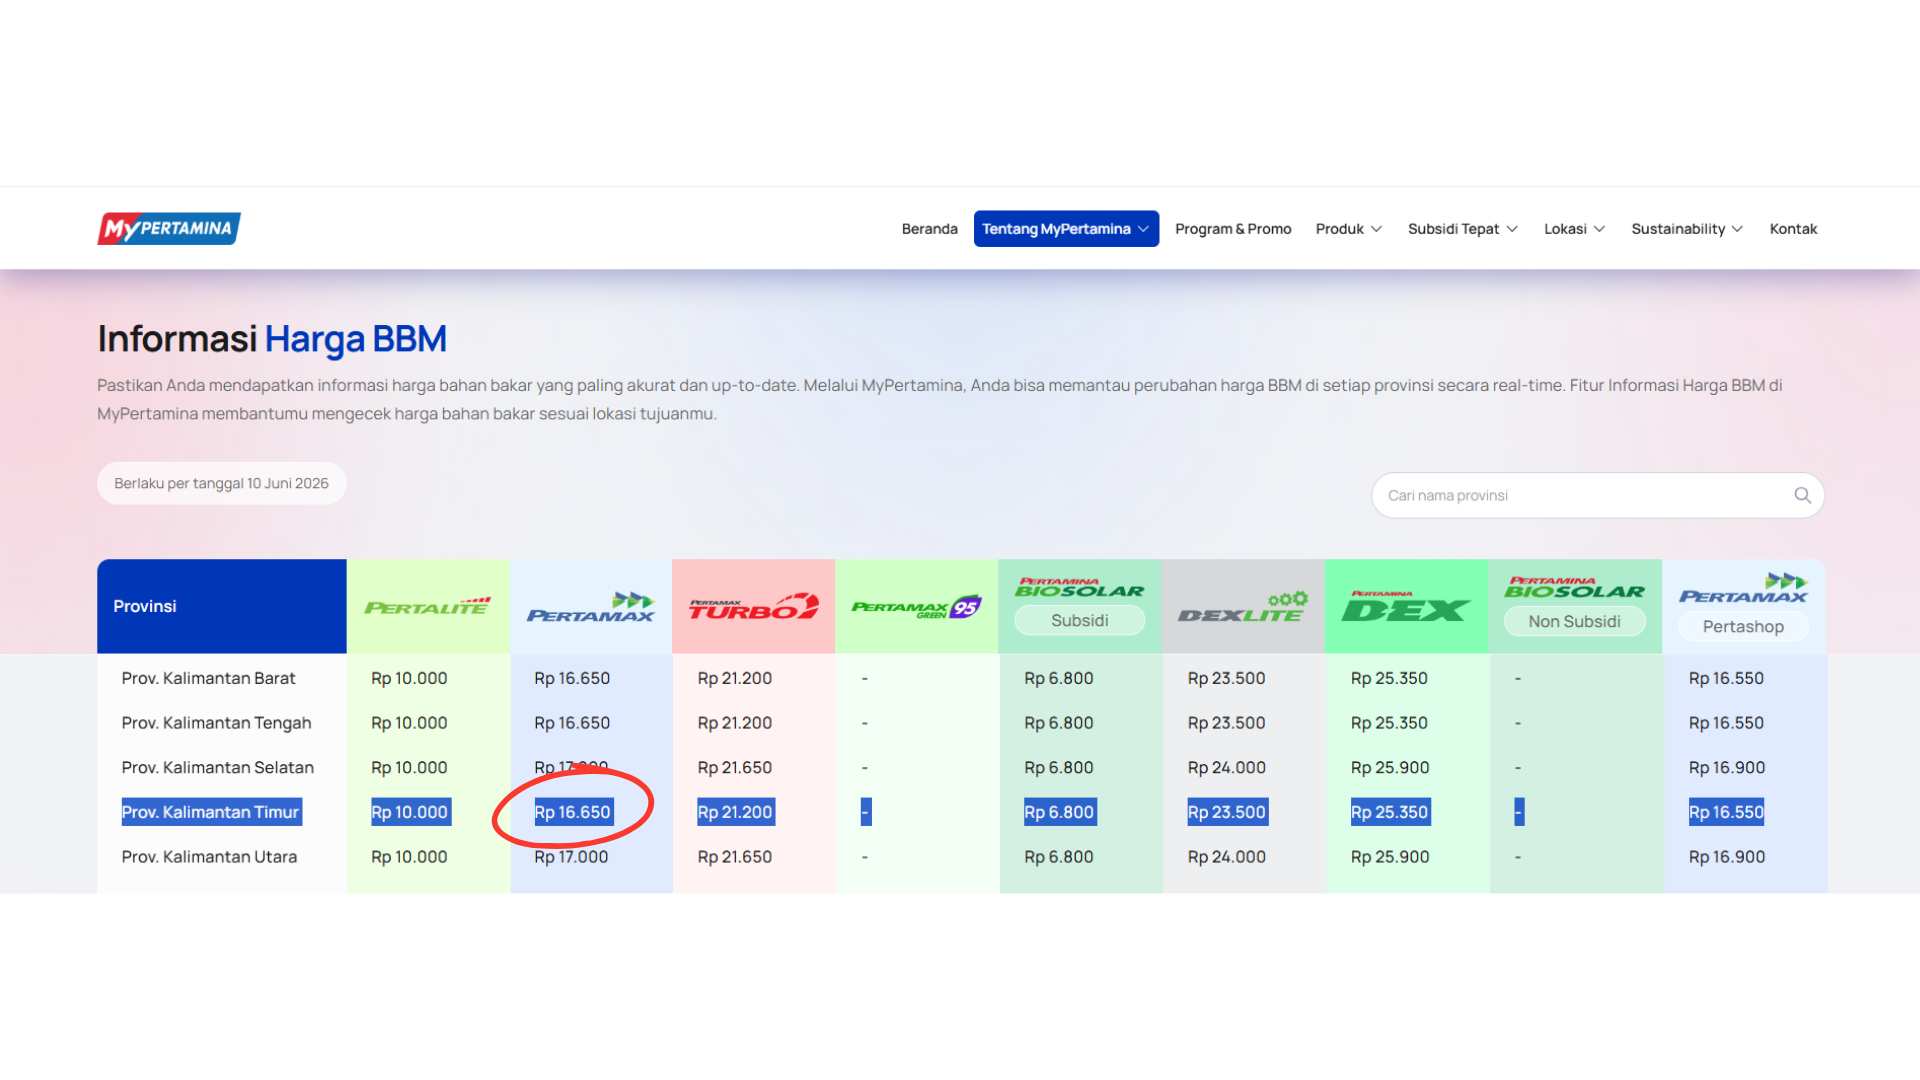Expand the Subsidi Tepat menu
Screen dimensions: 1920x1080
point(1463,229)
